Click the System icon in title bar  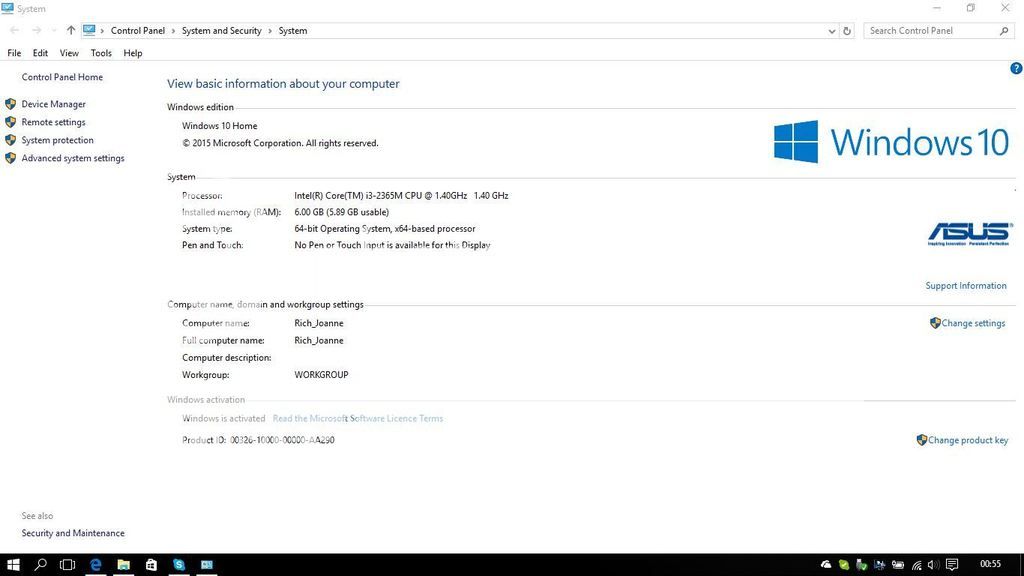click(x=7, y=8)
